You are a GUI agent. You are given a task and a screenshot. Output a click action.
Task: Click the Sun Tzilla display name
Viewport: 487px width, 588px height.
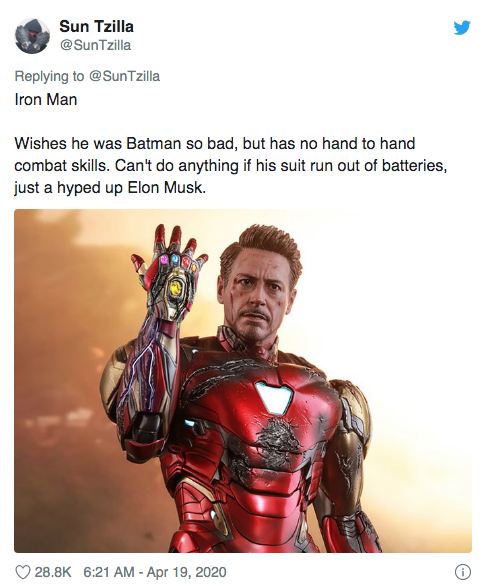[96, 27]
